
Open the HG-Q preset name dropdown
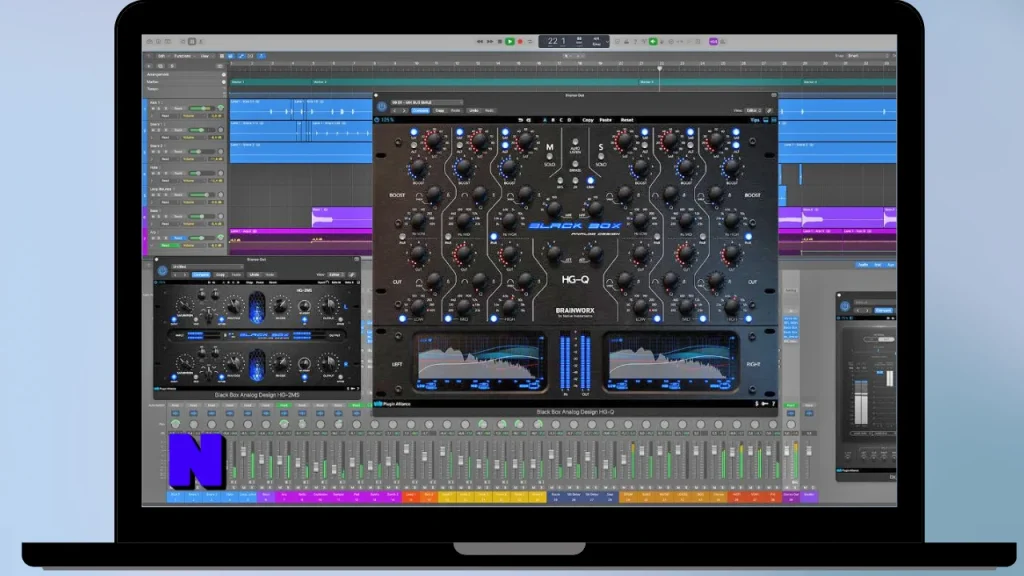click(426, 103)
